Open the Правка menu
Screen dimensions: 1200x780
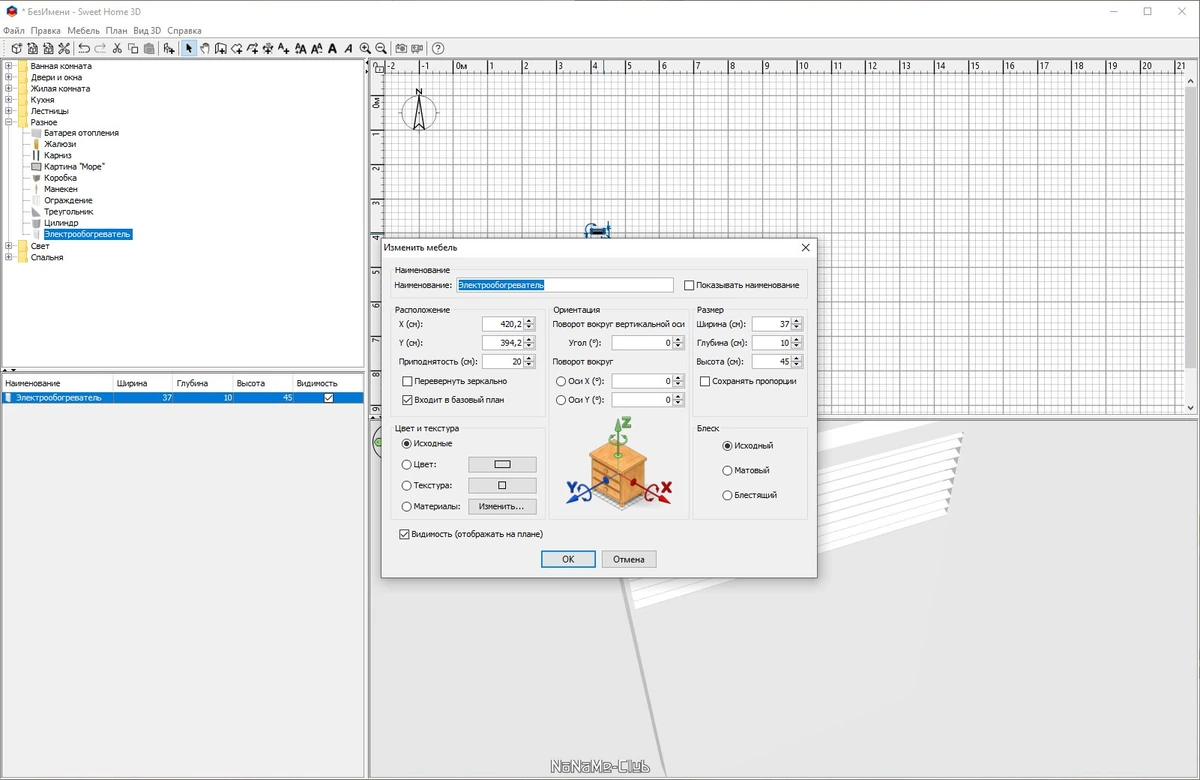pos(46,31)
